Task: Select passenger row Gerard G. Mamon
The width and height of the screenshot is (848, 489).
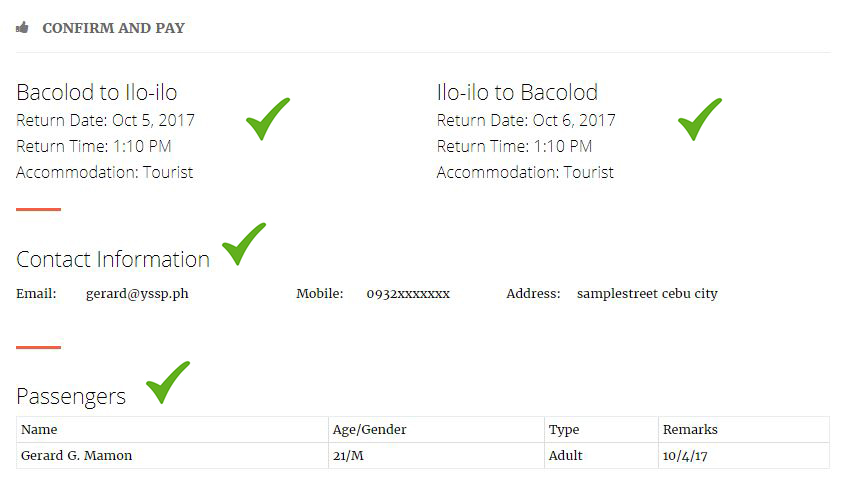Action: point(423,455)
